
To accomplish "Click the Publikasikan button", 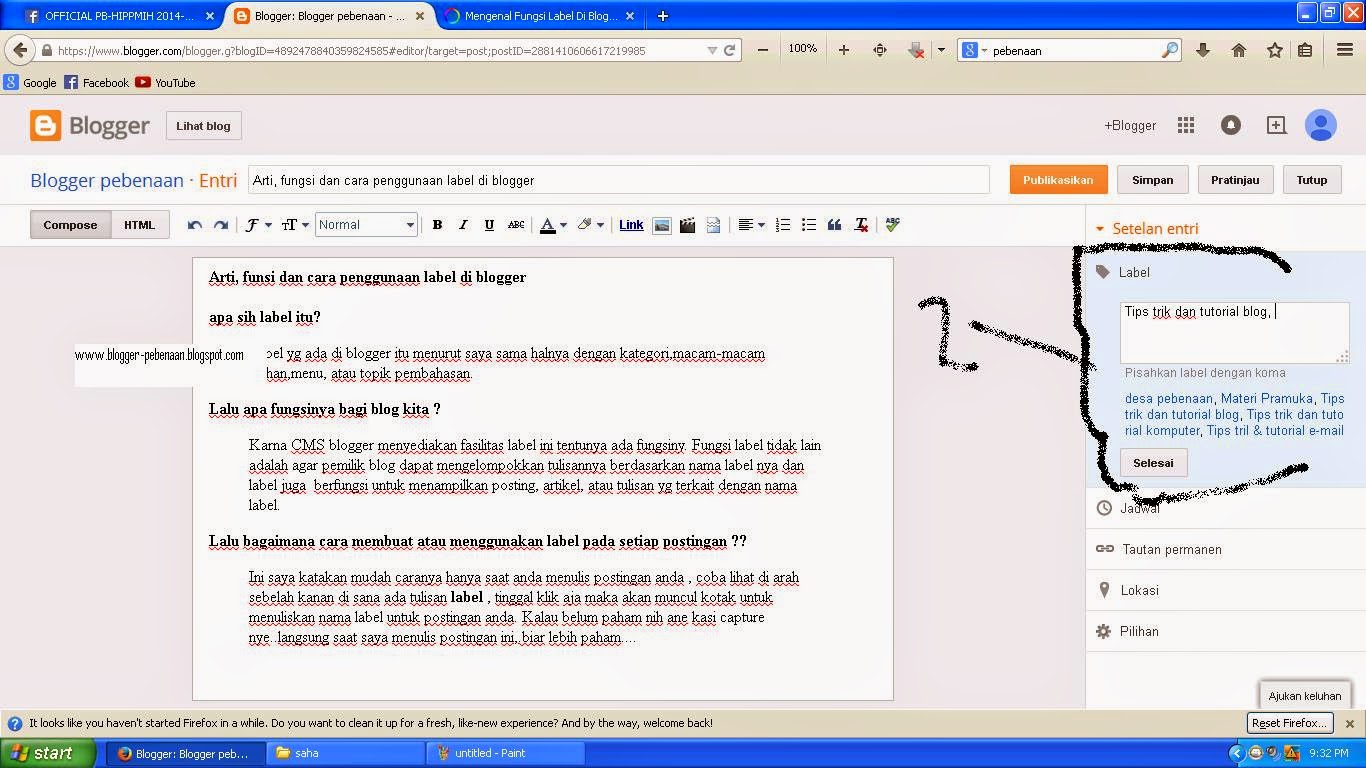I will [x=1058, y=180].
